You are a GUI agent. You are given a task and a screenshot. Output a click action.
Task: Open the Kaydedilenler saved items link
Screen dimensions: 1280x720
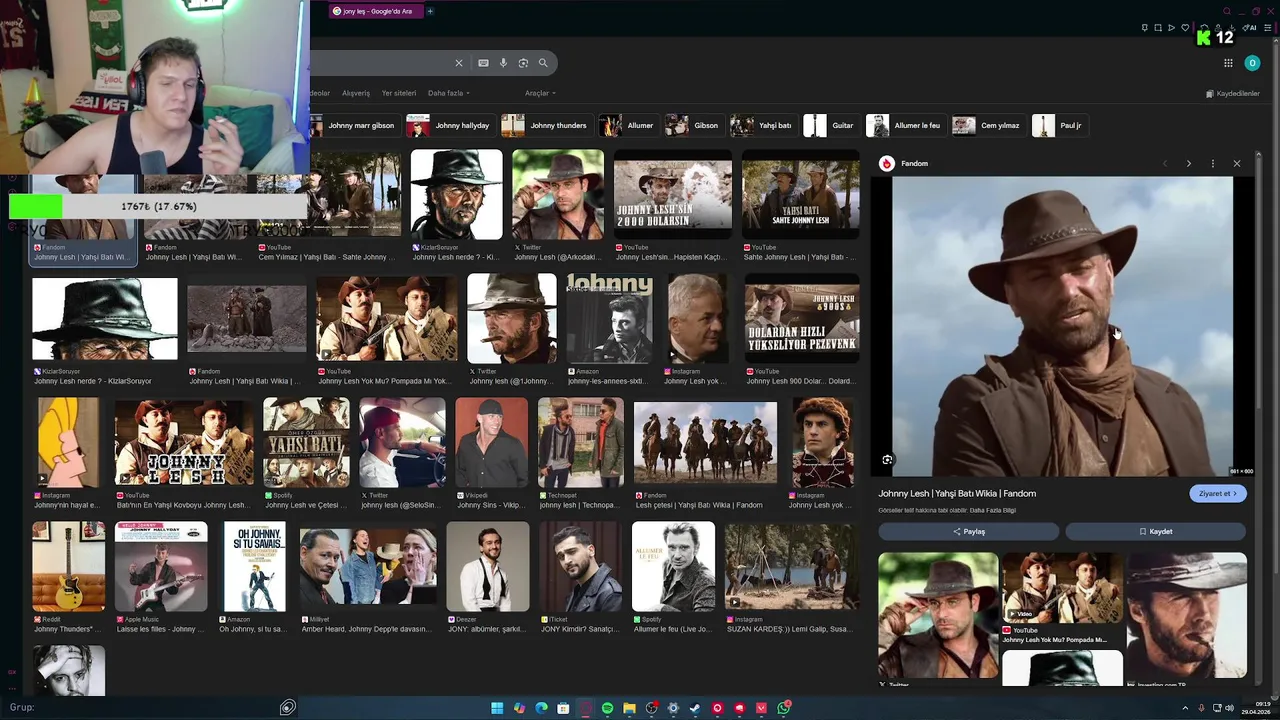click(1233, 93)
